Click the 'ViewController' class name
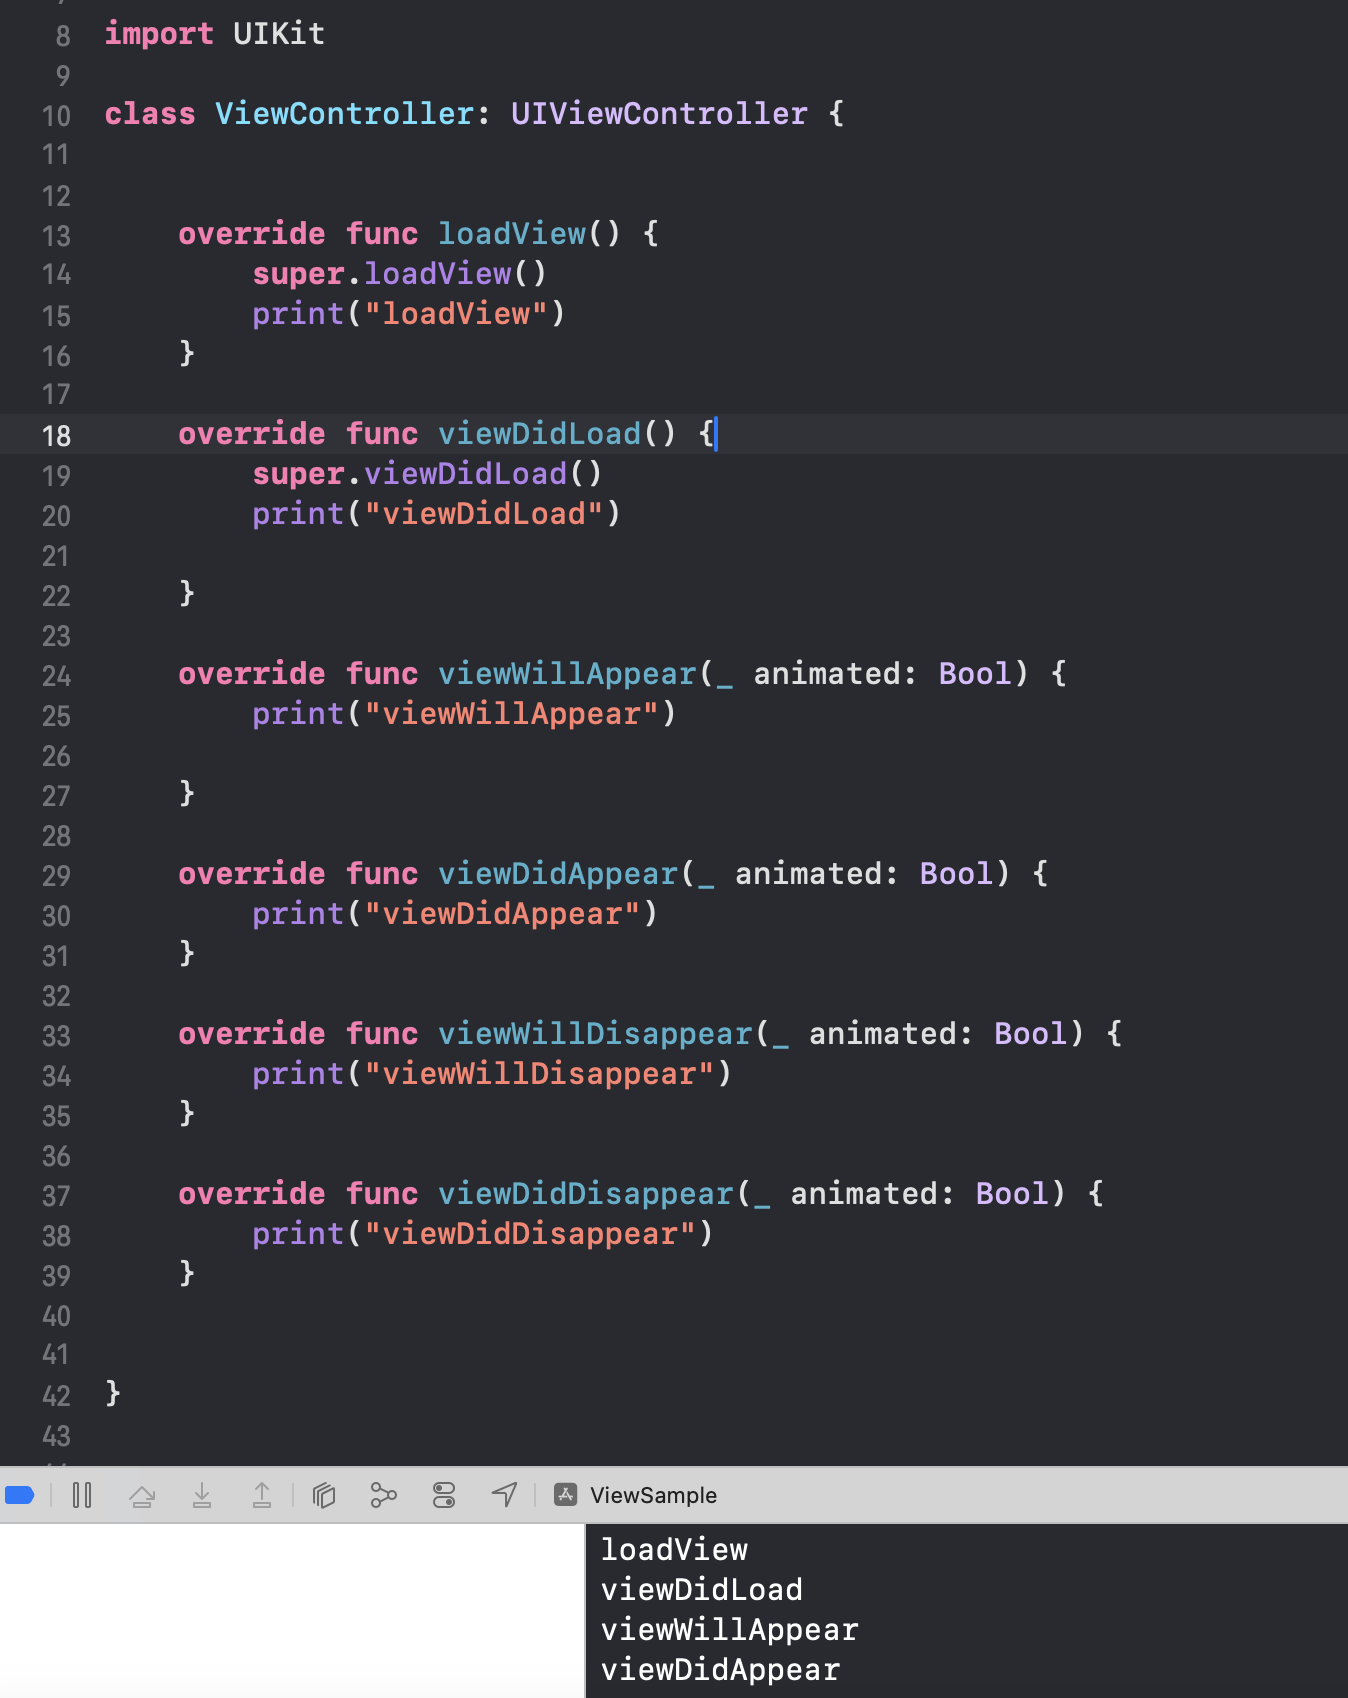Image resolution: width=1348 pixels, height=1698 pixels. click(x=344, y=114)
